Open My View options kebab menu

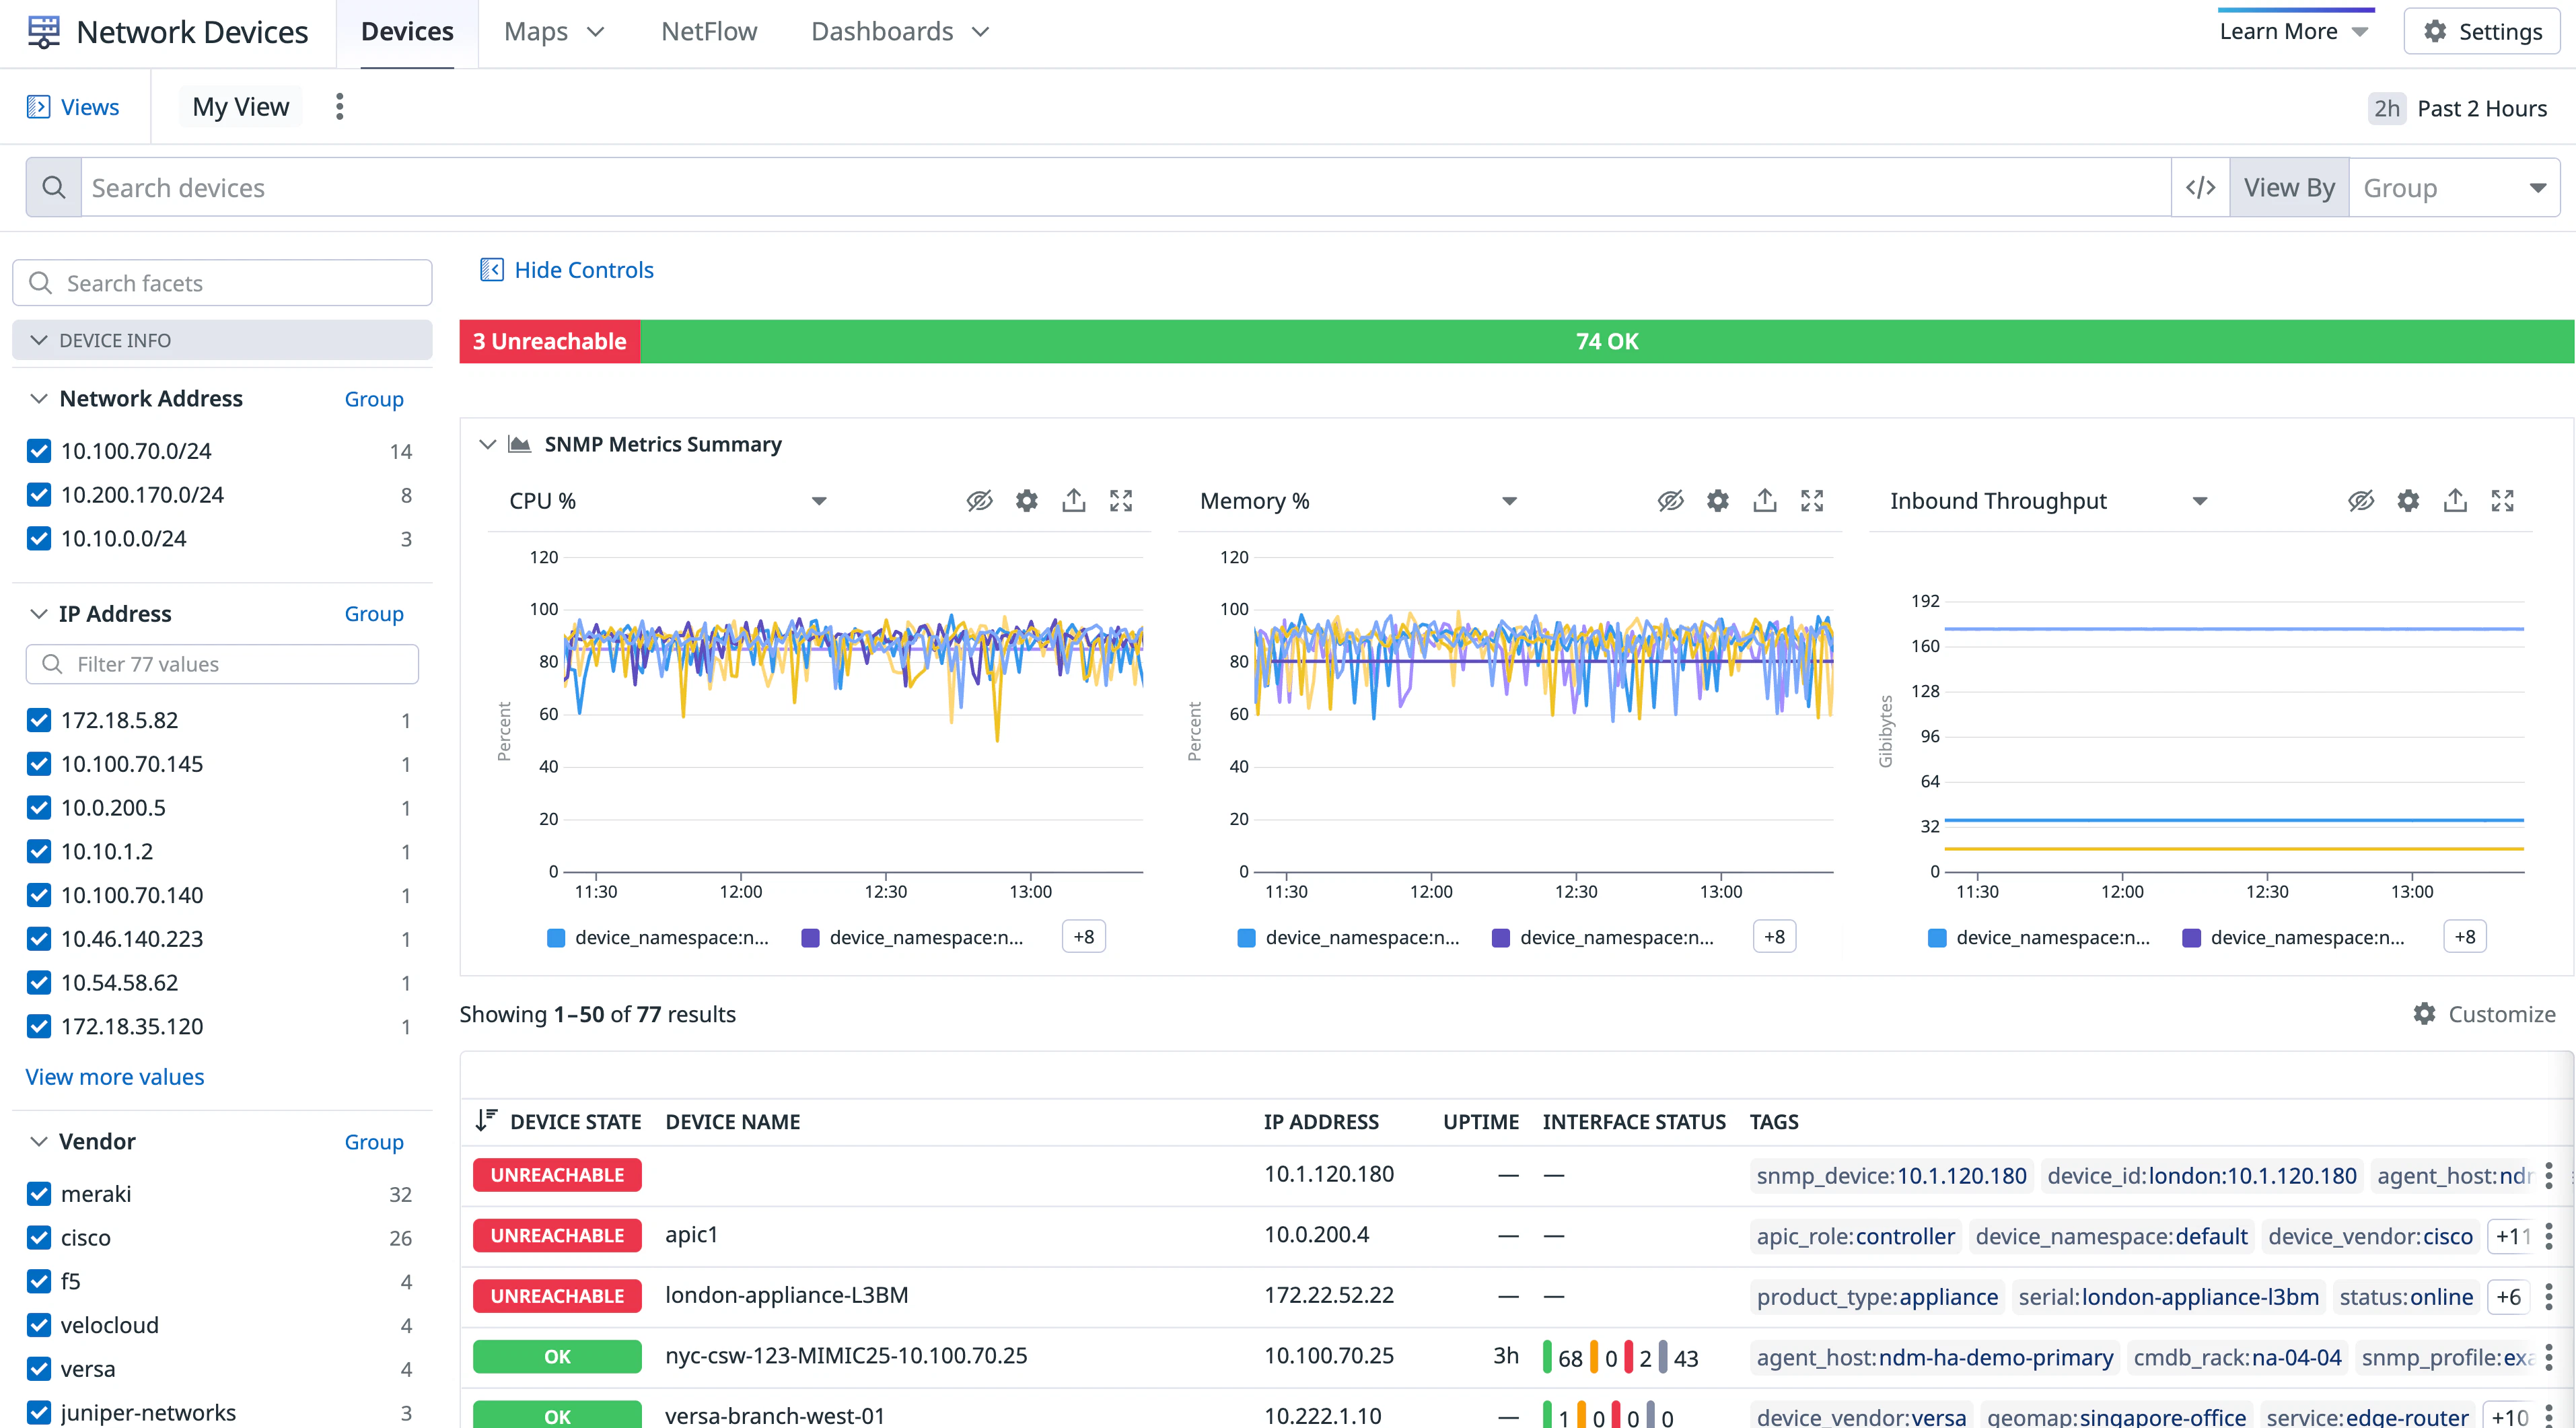(x=340, y=107)
